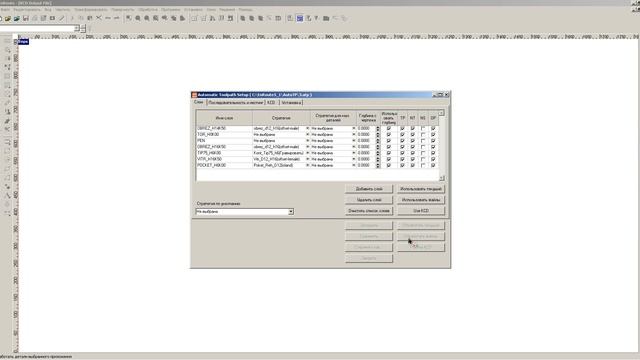
Task: Click the Удалить слой button
Action: tap(369, 200)
